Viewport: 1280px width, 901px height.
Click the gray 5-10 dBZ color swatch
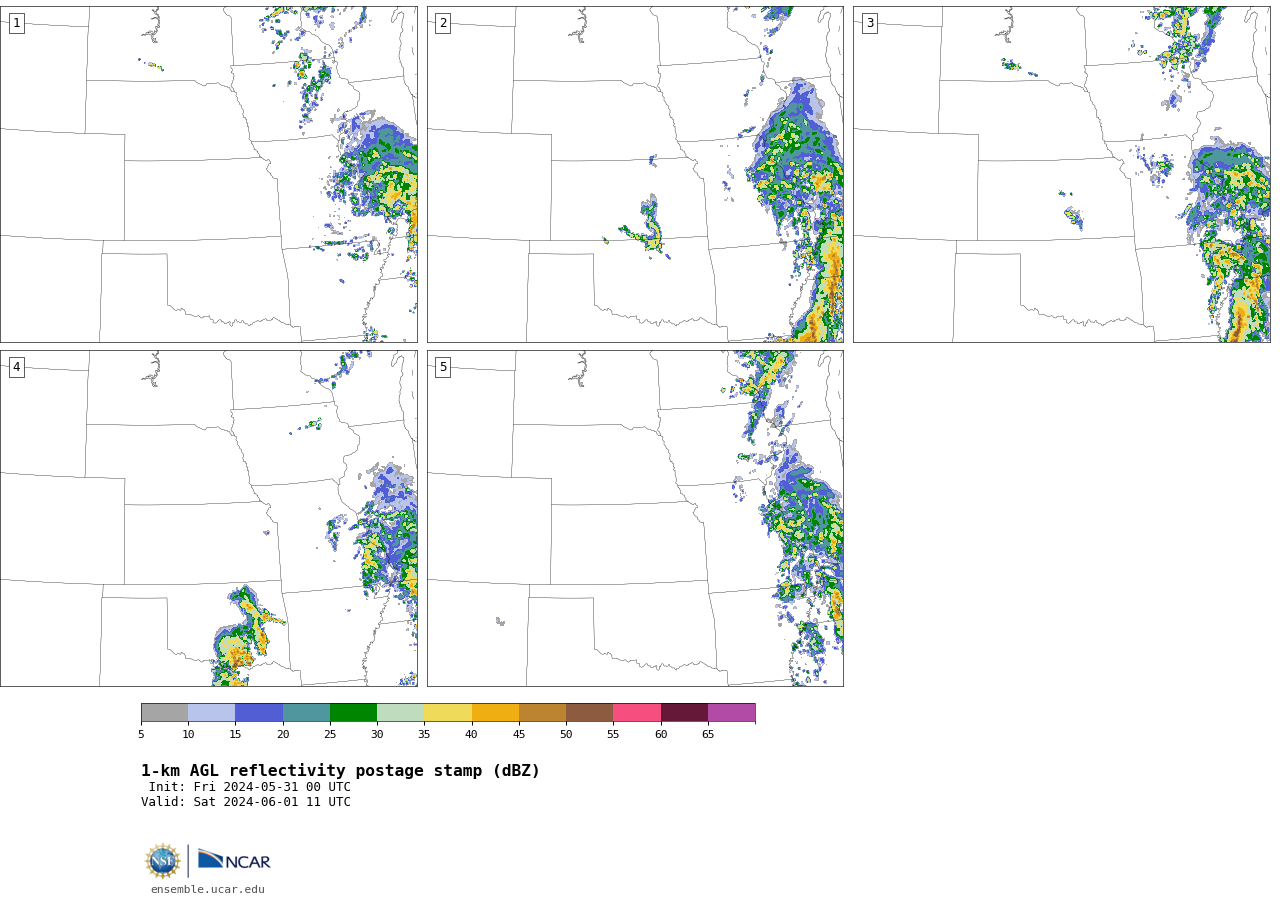(164, 712)
